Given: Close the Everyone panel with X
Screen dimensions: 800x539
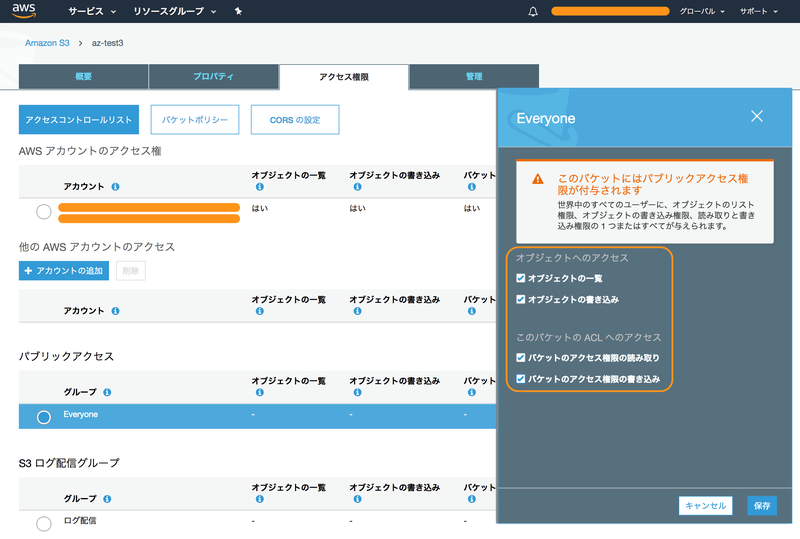Looking at the screenshot, I should (x=757, y=116).
